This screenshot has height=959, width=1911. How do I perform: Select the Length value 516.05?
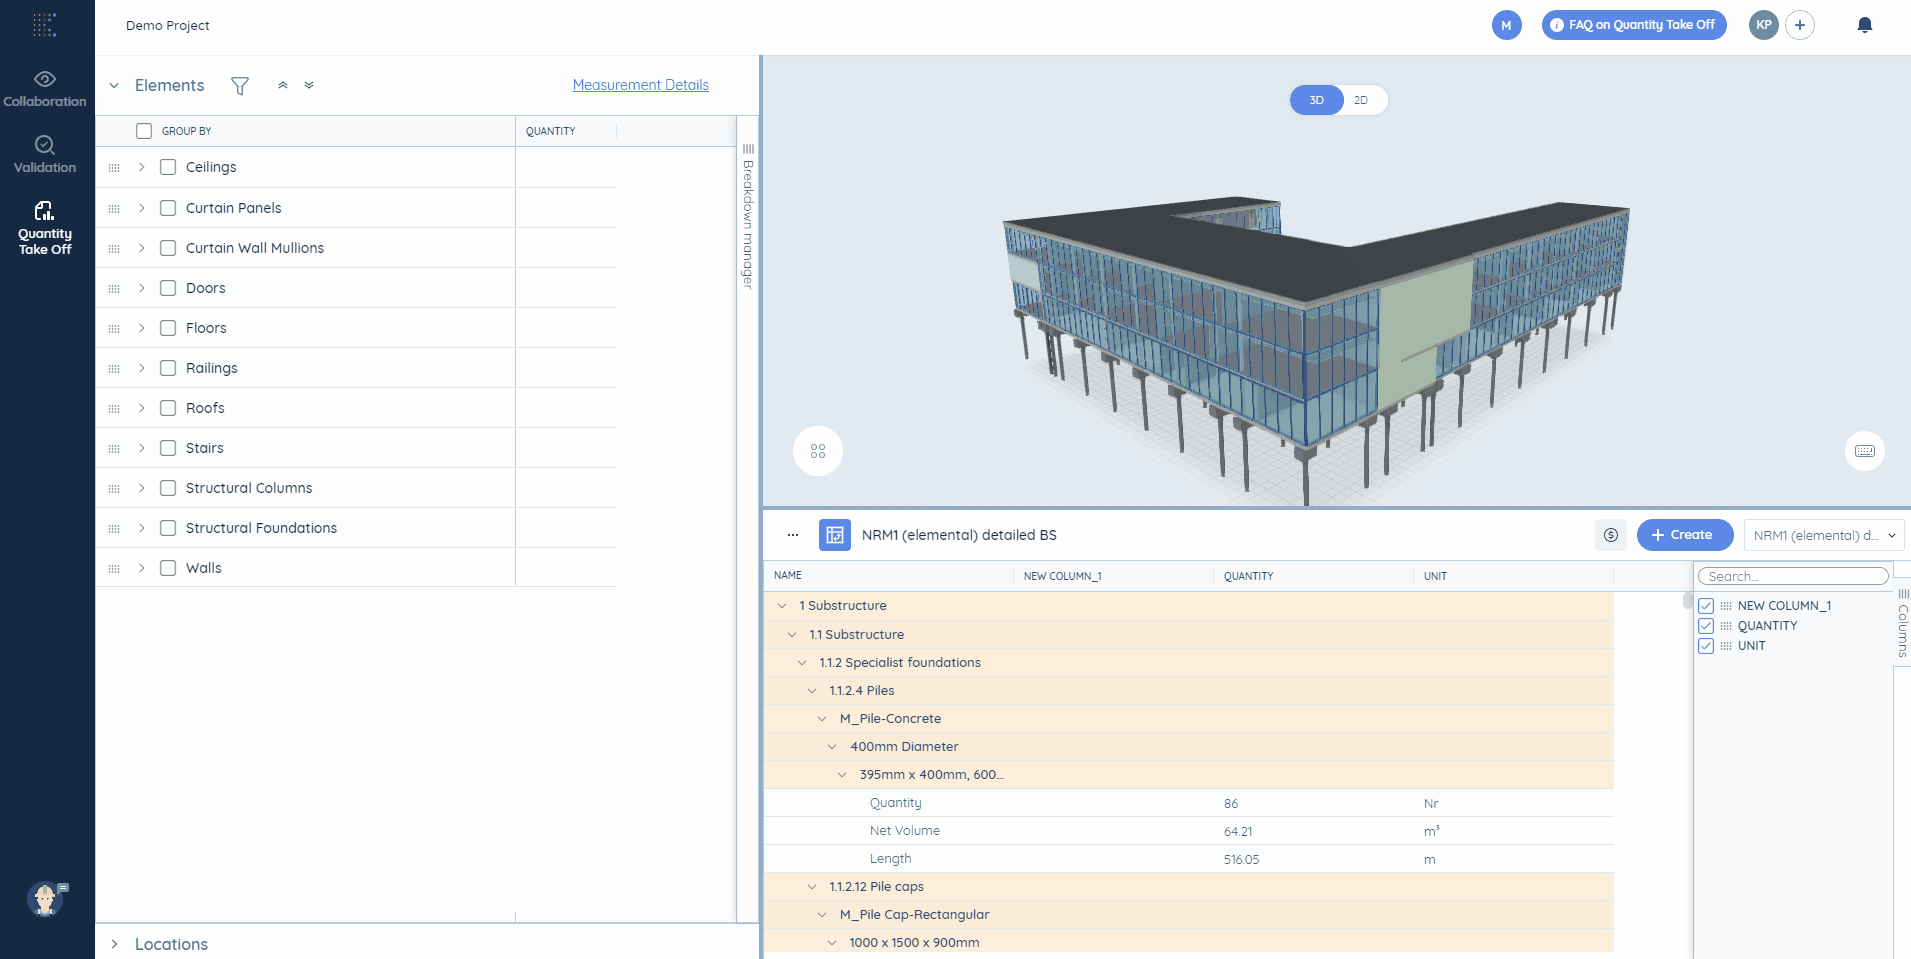click(1241, 860)
